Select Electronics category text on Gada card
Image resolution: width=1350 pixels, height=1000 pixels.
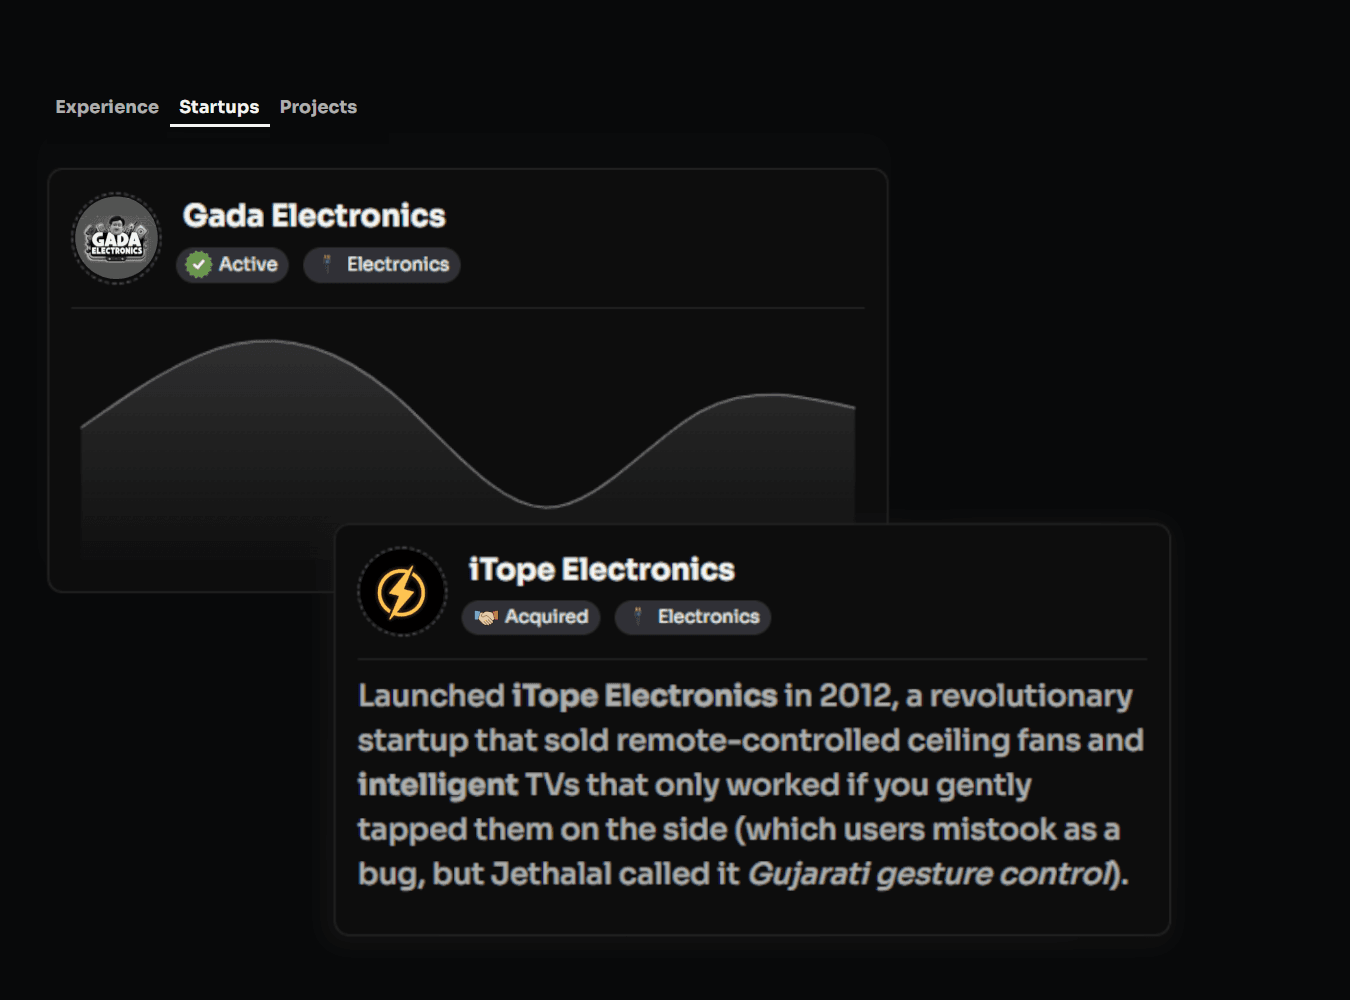point(398,265)
